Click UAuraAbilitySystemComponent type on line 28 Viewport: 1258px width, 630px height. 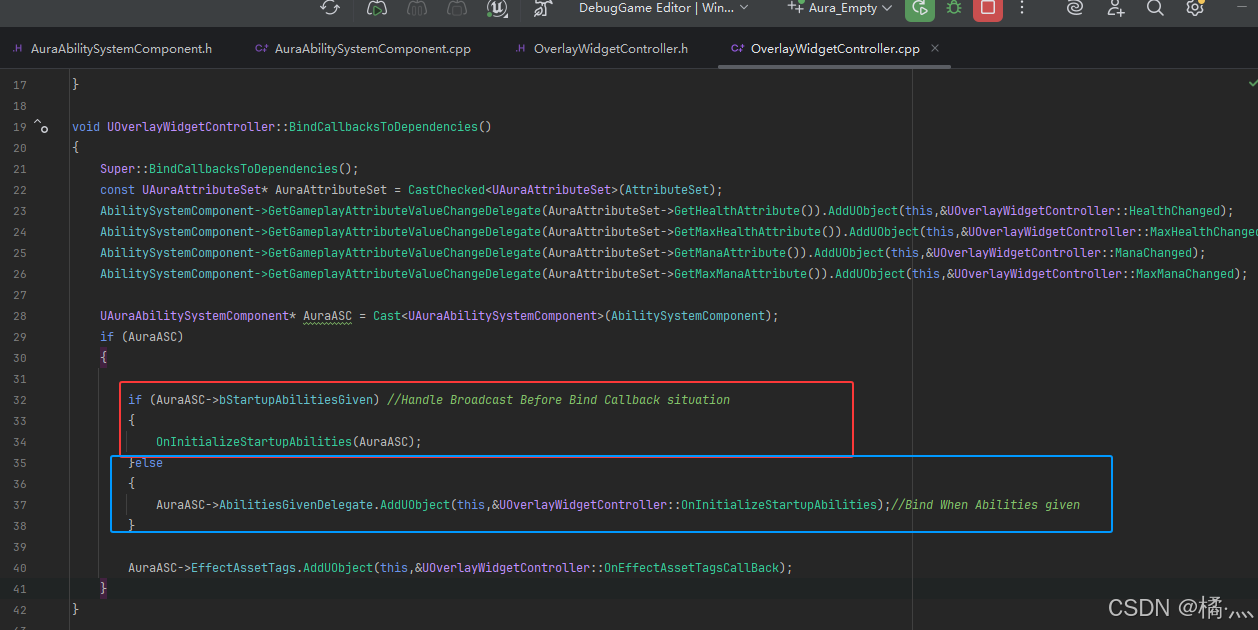[194, 316]
